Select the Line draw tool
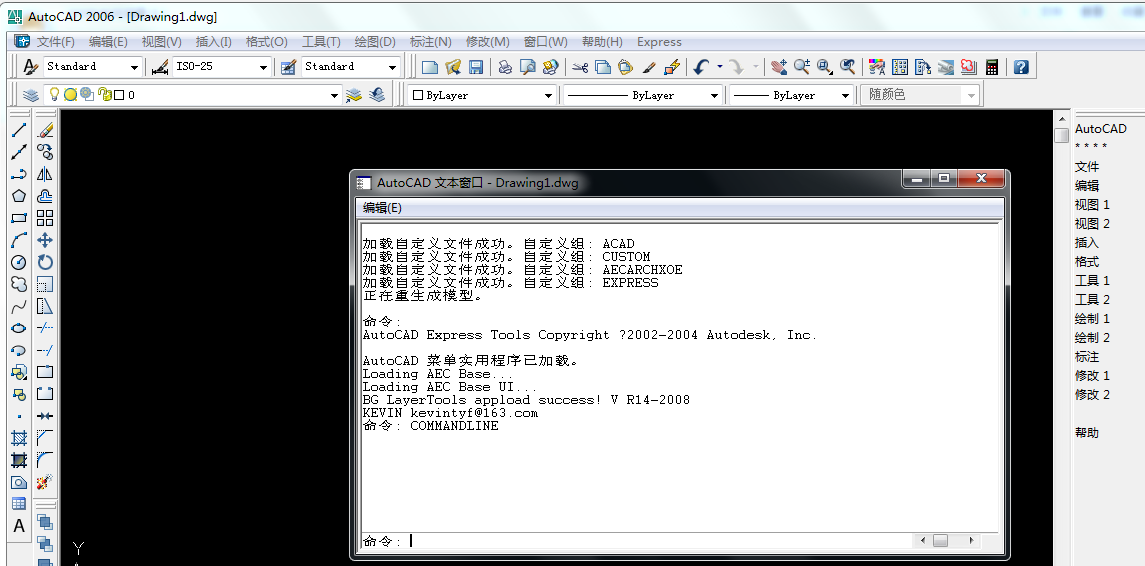1145x566 pixels. [19, 130]
